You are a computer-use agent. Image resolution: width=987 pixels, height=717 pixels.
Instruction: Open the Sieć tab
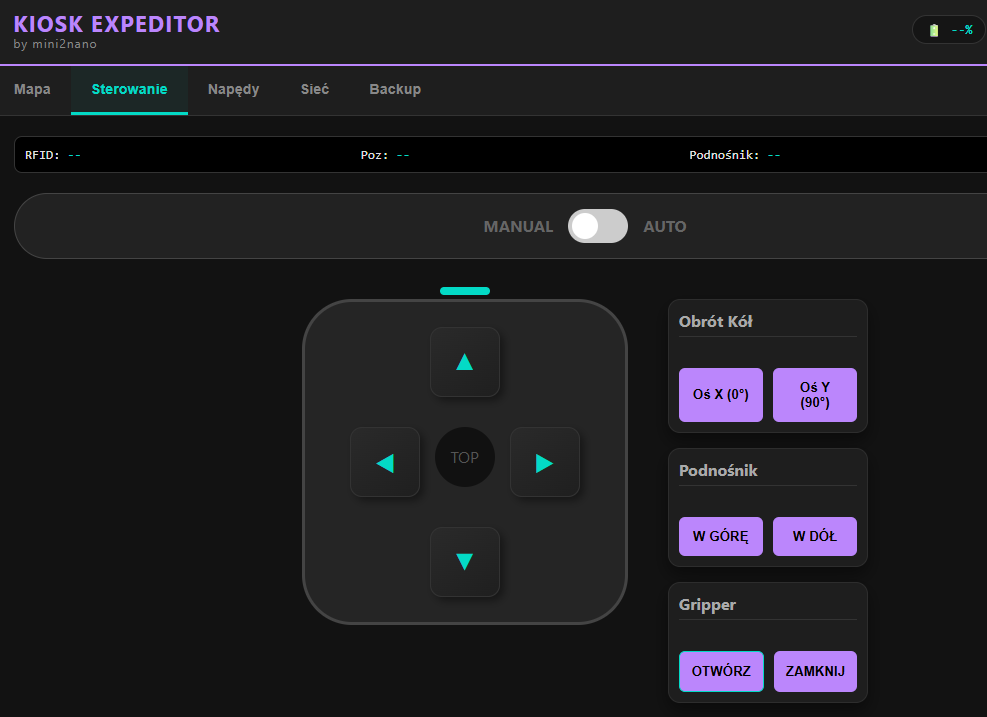[x=315, y=89]
